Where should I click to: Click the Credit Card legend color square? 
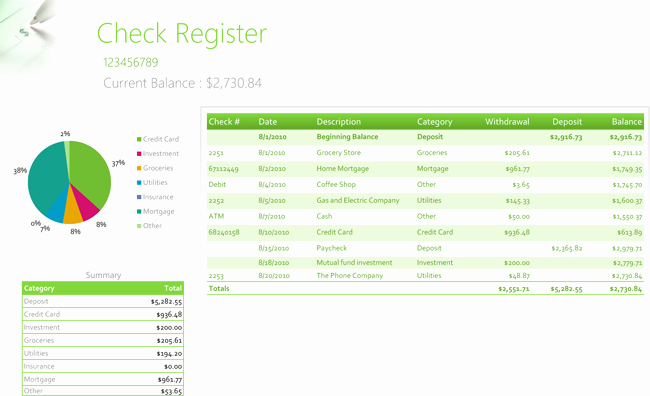tap(139, 139)
